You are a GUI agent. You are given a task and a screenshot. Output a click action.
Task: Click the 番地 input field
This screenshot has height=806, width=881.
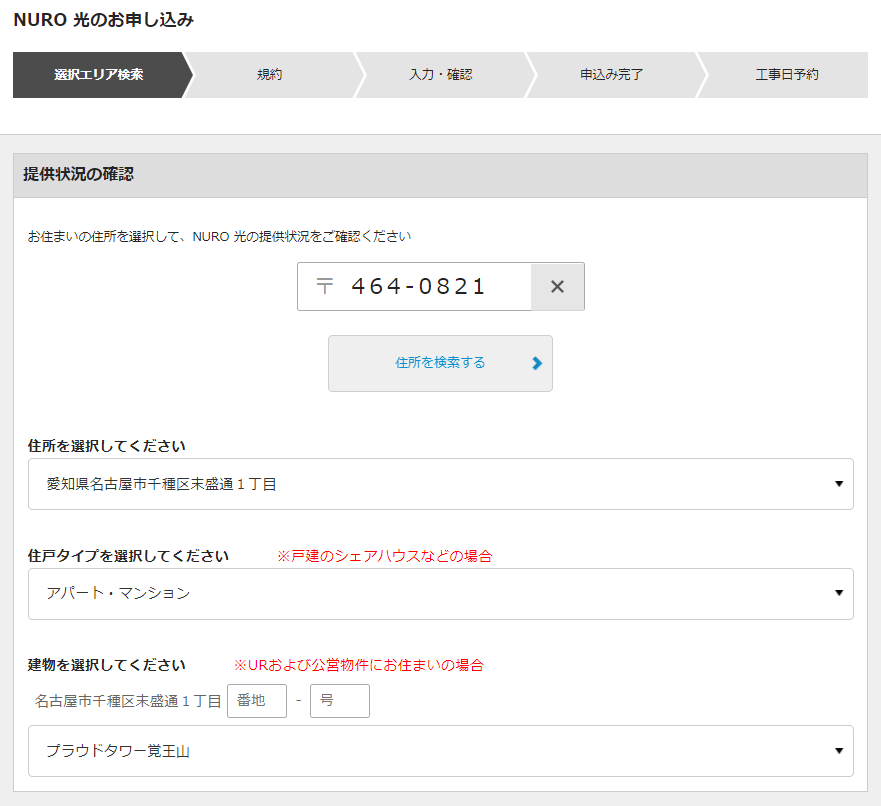coord(257,701)
